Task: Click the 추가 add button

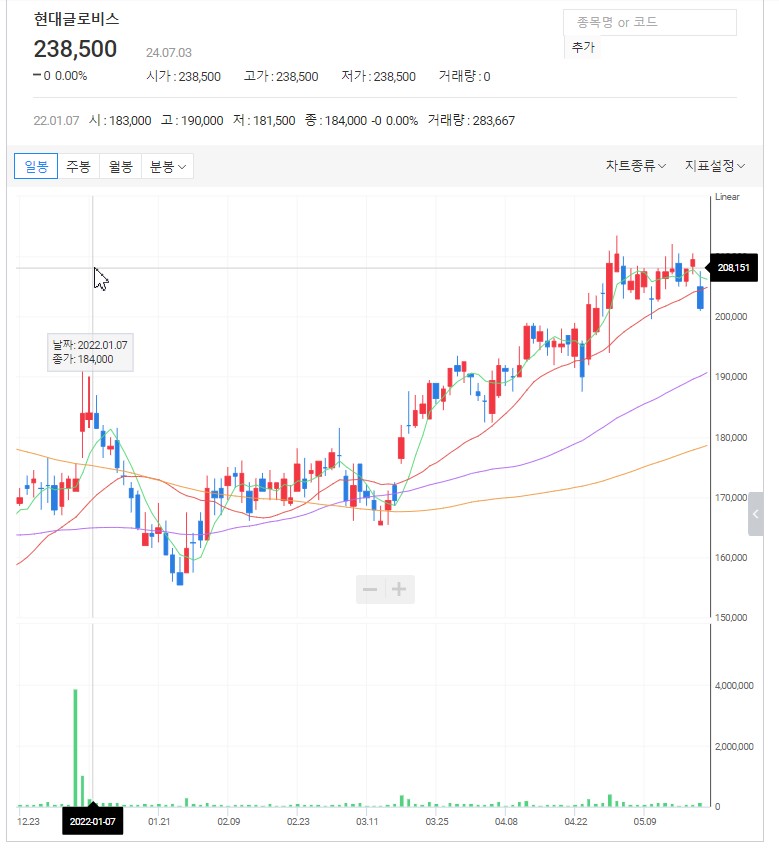Action: pos(583,48)
